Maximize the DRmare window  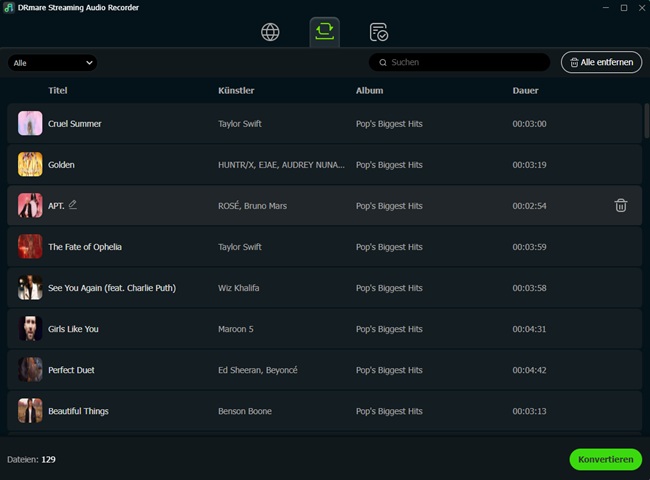coord(624,8)
